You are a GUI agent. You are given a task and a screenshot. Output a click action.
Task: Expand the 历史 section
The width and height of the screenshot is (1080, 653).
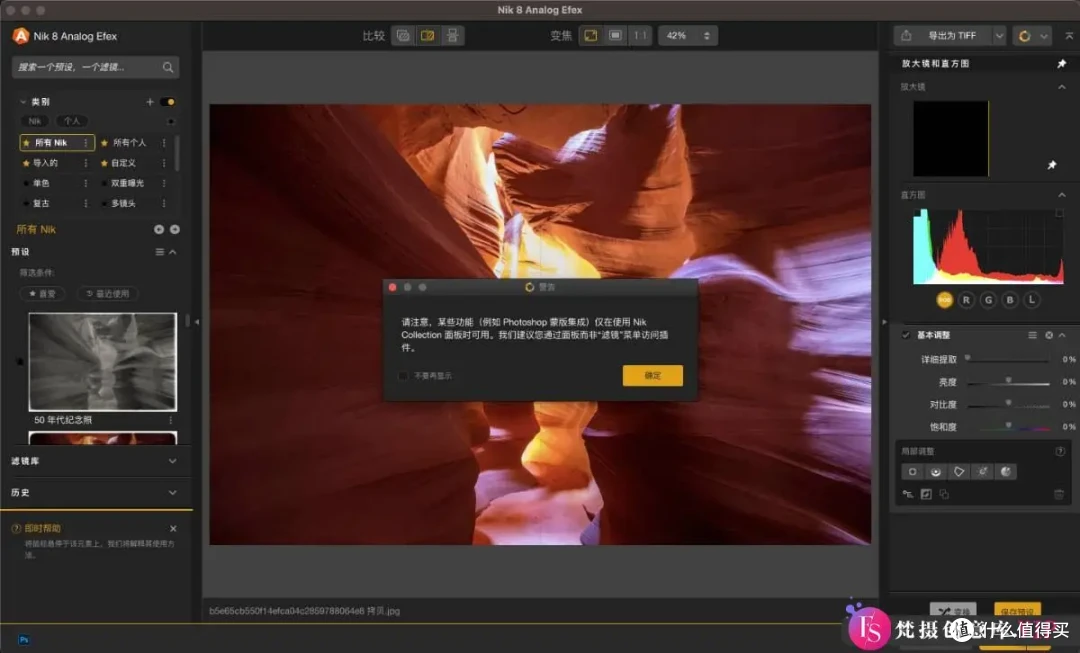click(x=172, y=493)
